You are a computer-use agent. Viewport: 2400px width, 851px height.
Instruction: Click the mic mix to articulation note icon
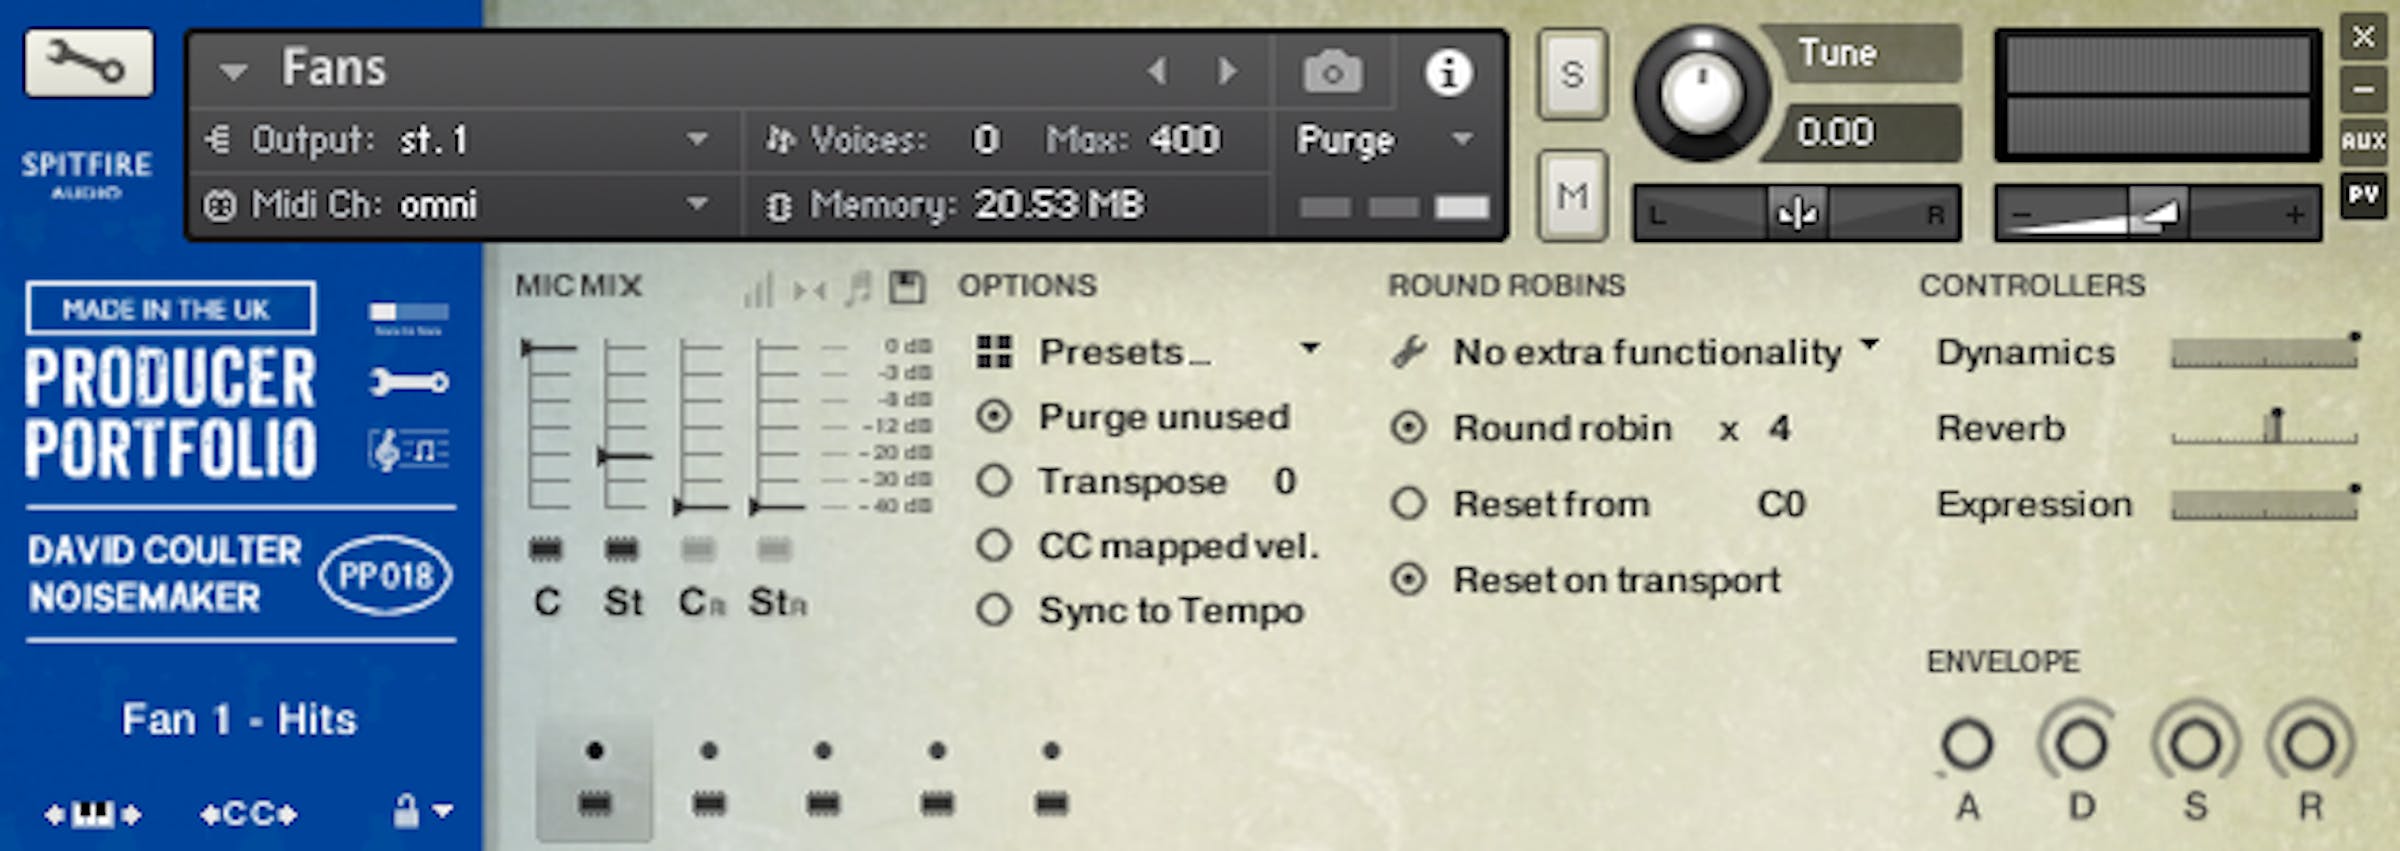tap(858, 289)
